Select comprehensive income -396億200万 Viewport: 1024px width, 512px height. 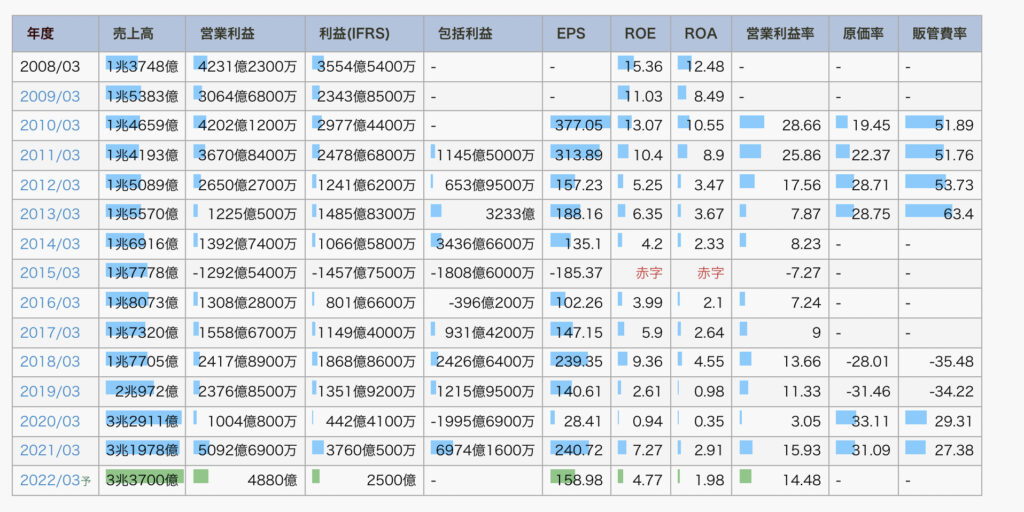pyautogui.click(x=491, y=303)
